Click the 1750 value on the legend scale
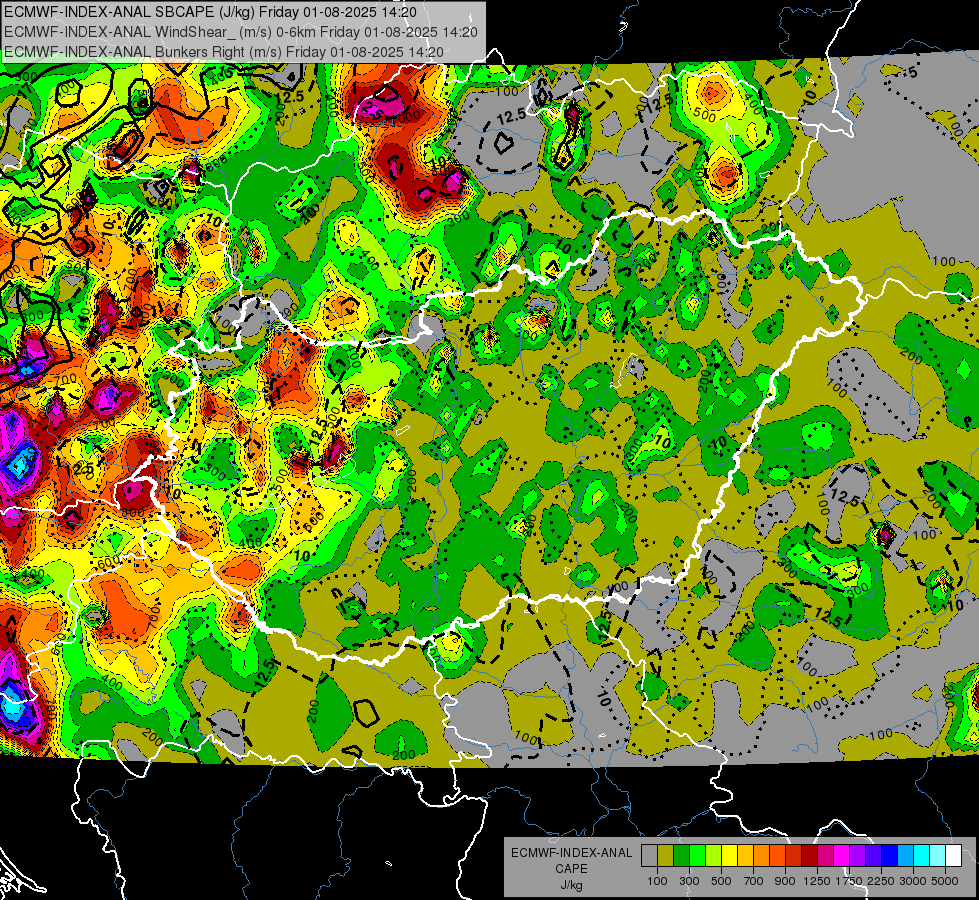 click(x=849, y=881)
